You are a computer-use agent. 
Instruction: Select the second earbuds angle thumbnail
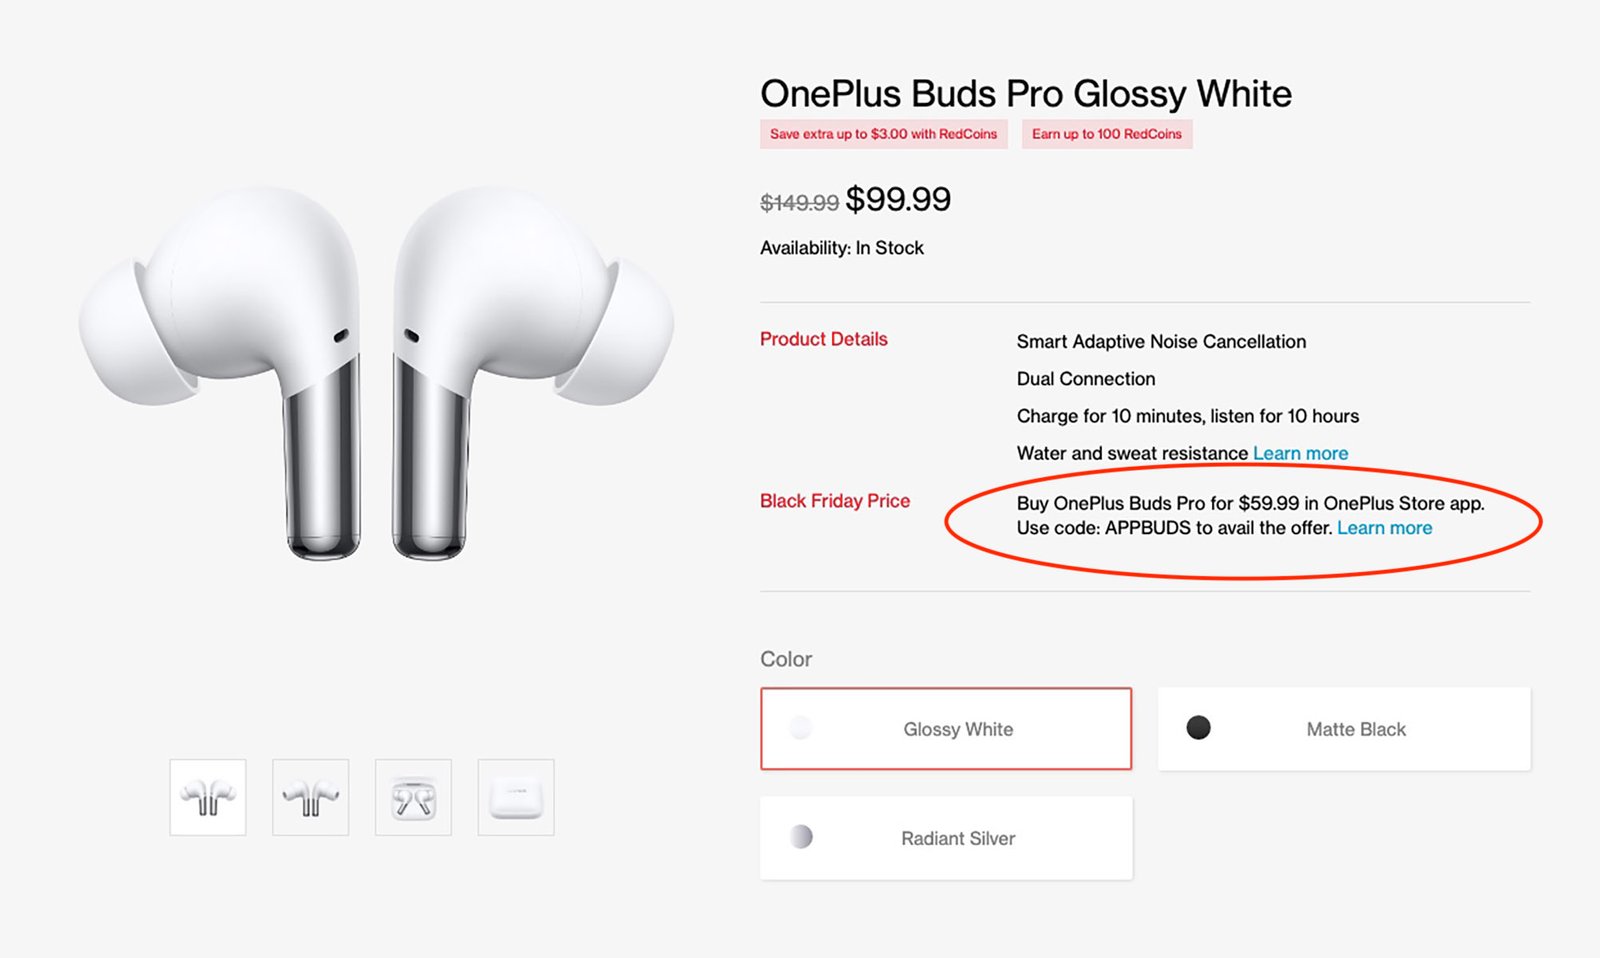pyautogui.click(x=310, y=796)
